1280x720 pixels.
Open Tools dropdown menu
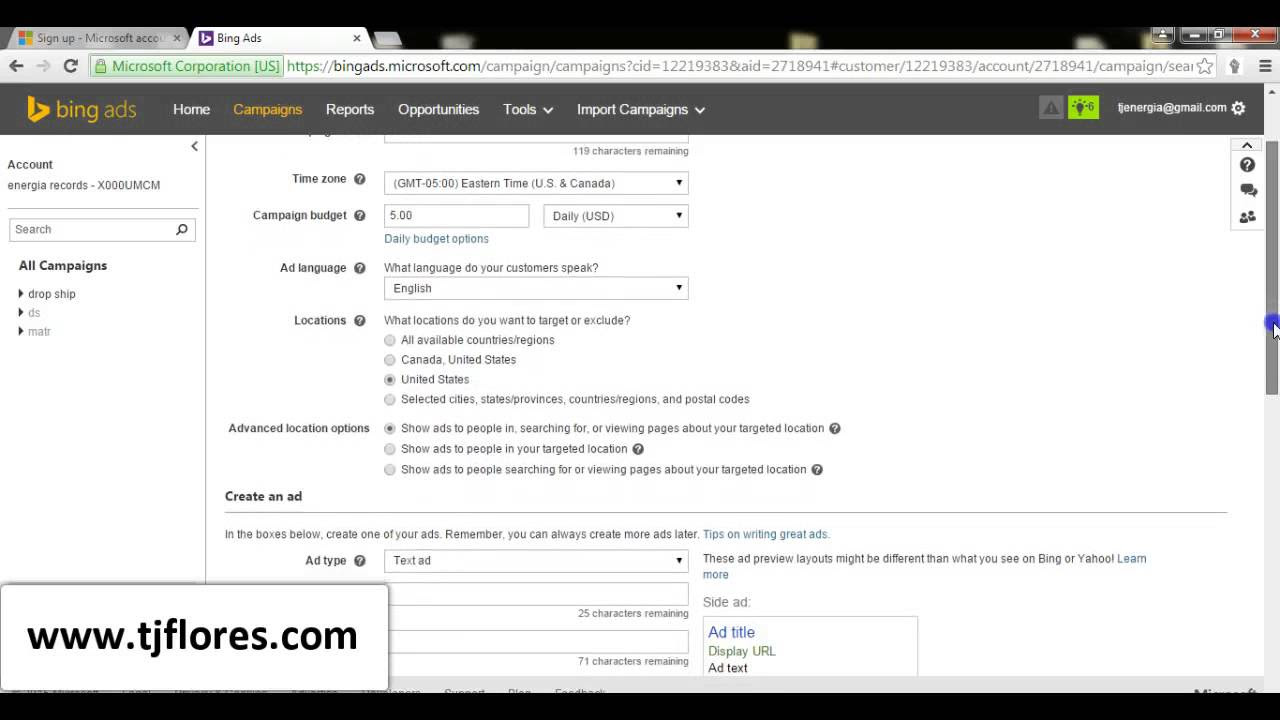point(528,109)
